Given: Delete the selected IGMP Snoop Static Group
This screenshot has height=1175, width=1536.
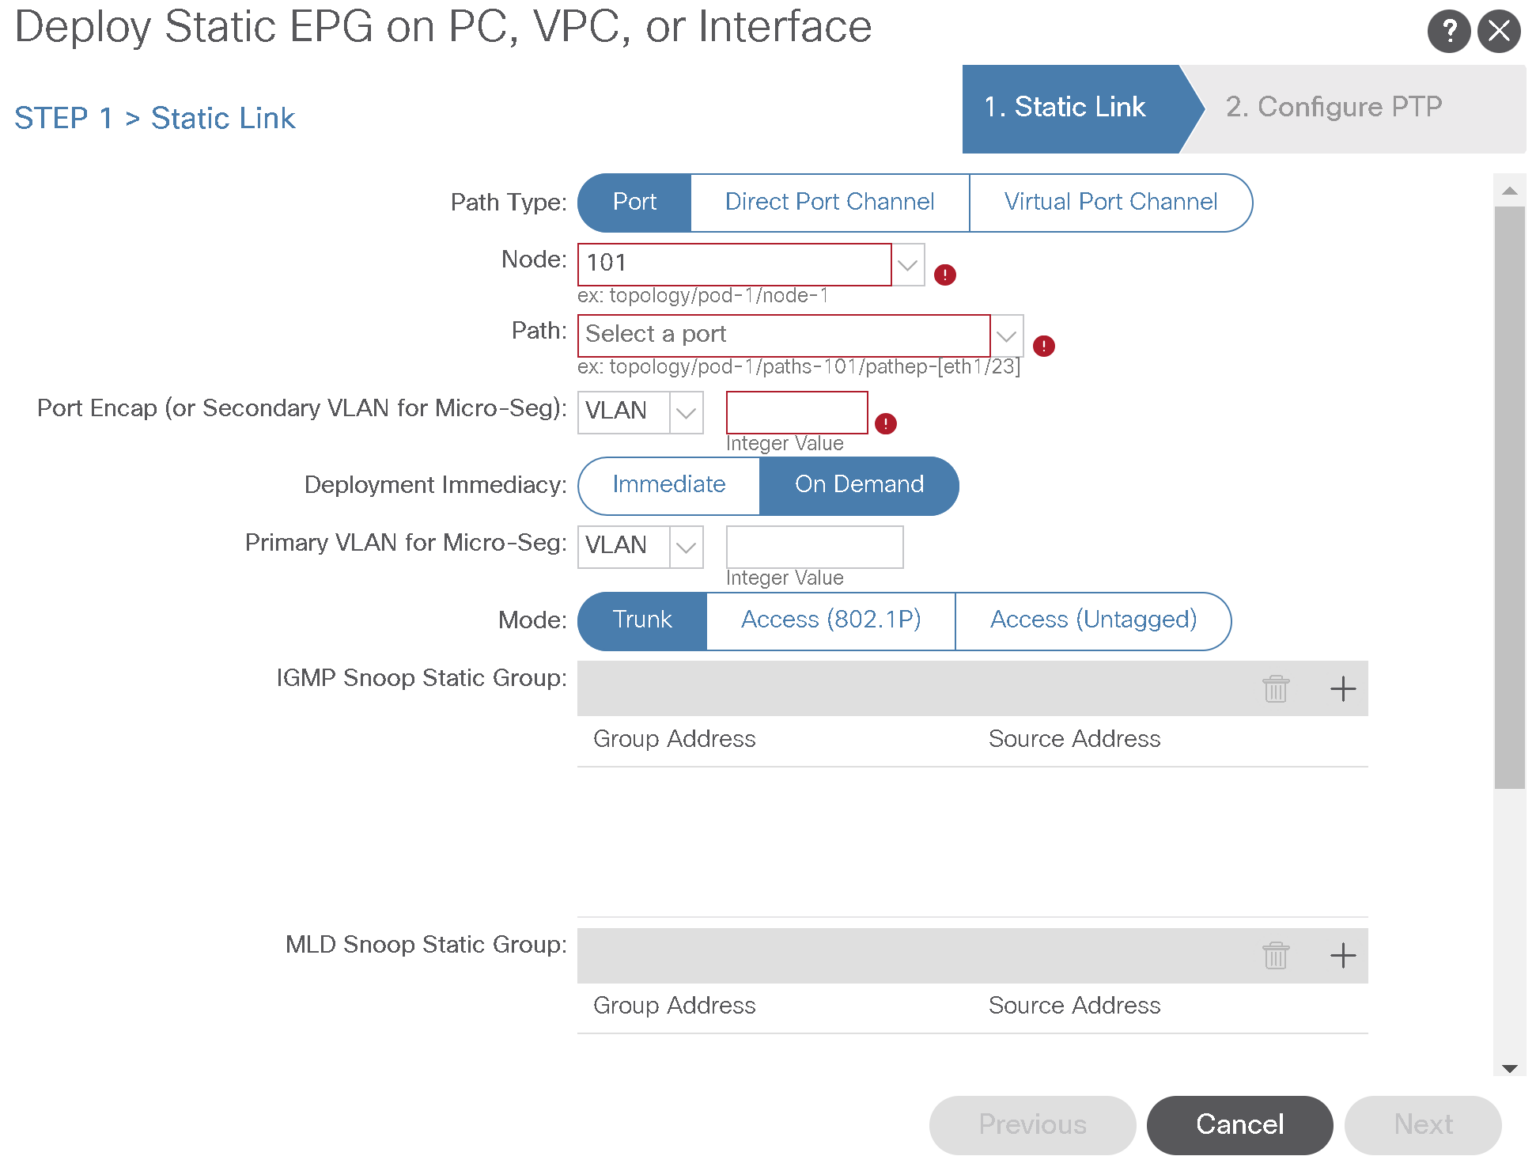Looking at the screenshot, I should tap(1276, 689).
